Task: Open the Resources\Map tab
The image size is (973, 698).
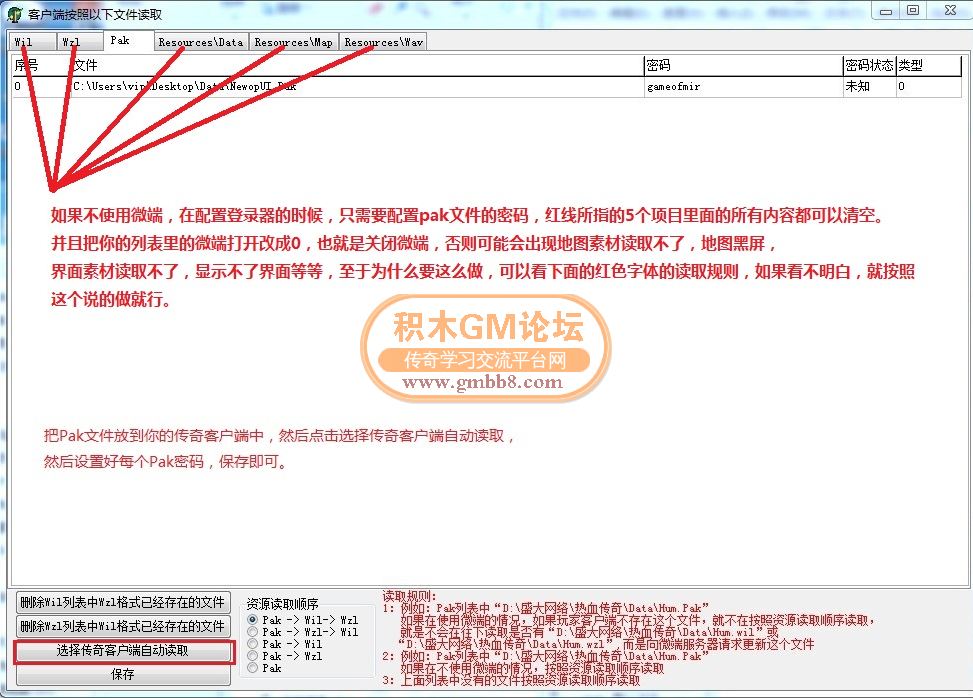Action: [x=294, y=42]
